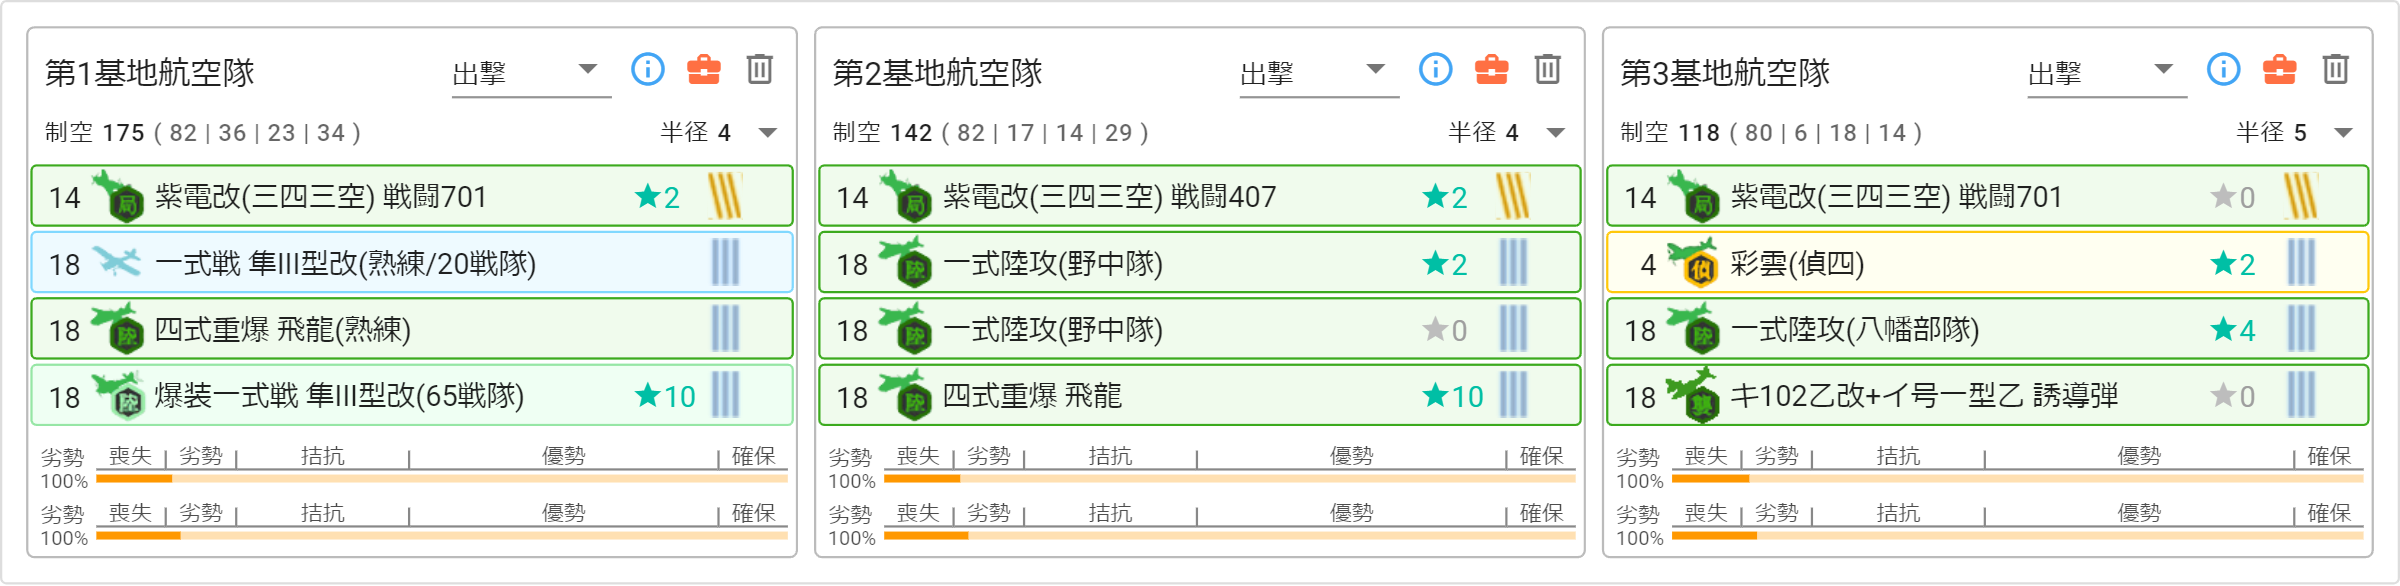Open the 出撃 mode dropdown in 第1基地航空隊
The height and width of the screenshot is (586, 2400).
(531, 73)
